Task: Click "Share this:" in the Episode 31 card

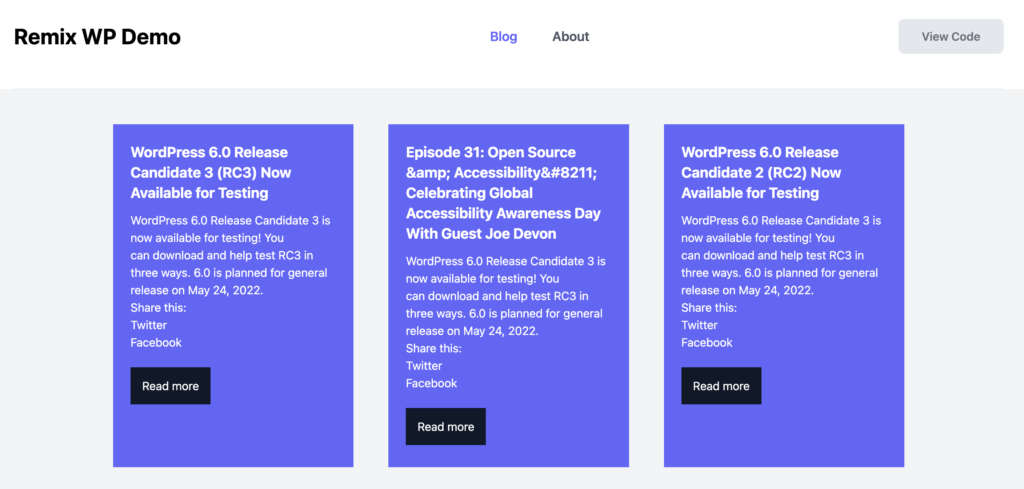Action: point(434,349)
